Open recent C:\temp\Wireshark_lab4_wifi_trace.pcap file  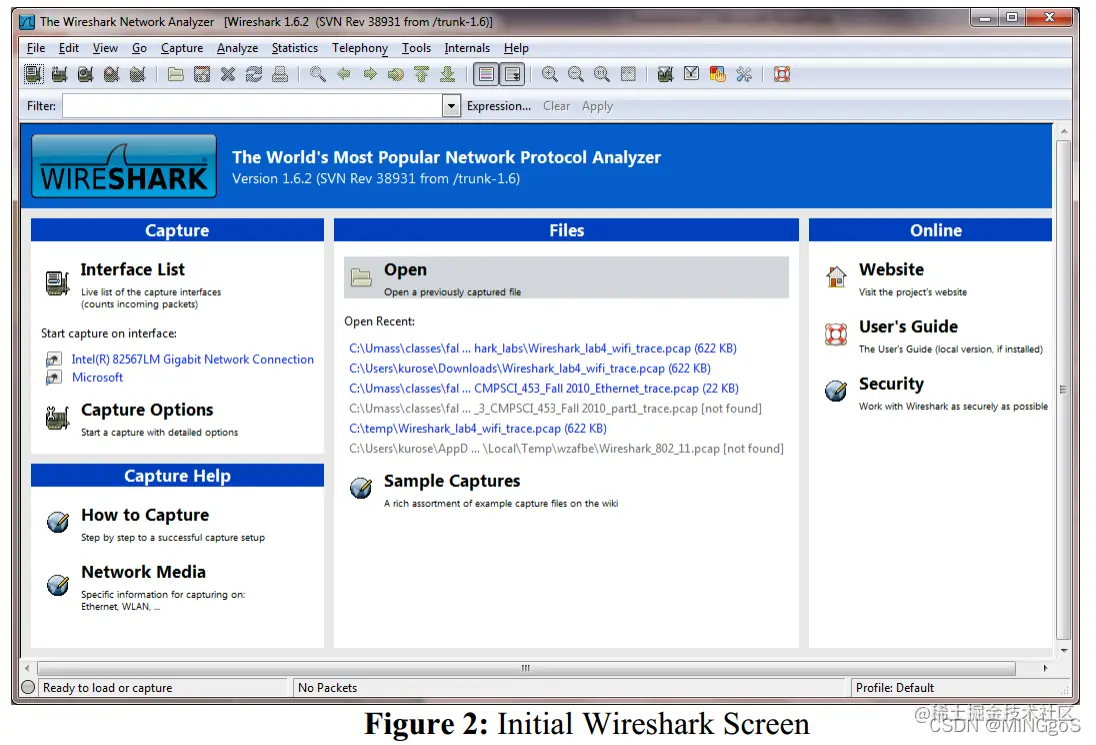tap(478, 428)
